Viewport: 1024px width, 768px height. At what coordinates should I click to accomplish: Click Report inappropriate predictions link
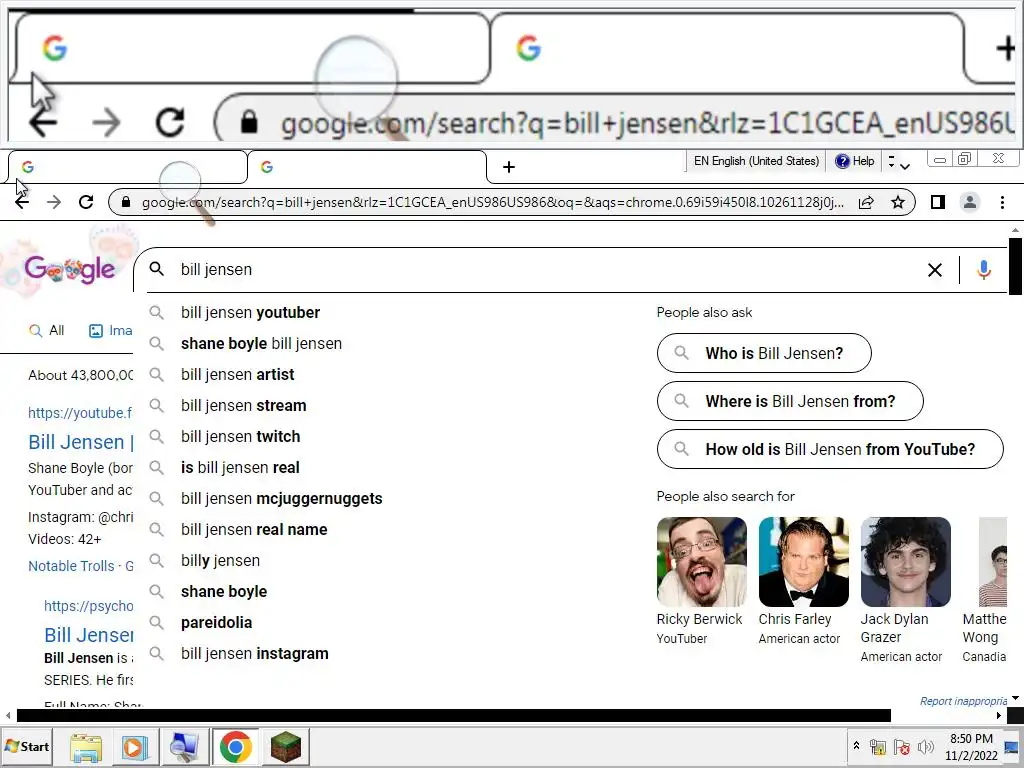963,701
